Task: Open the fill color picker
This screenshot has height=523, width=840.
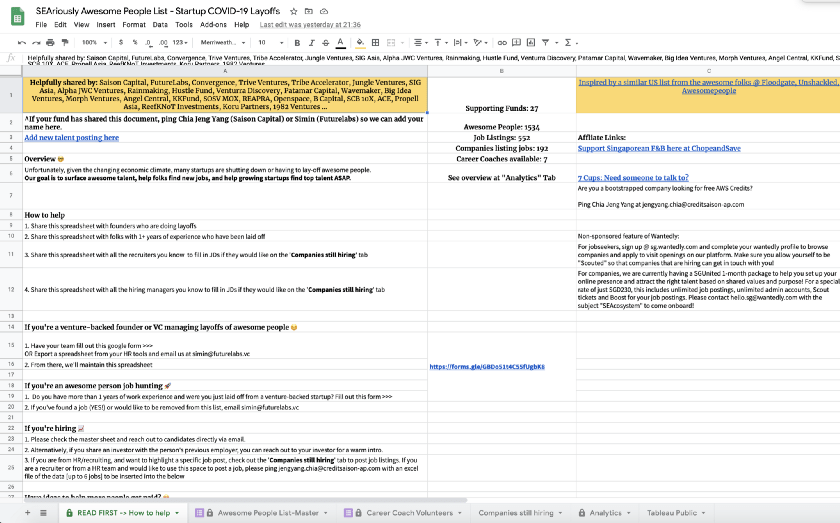Action: tap(361, 42)
